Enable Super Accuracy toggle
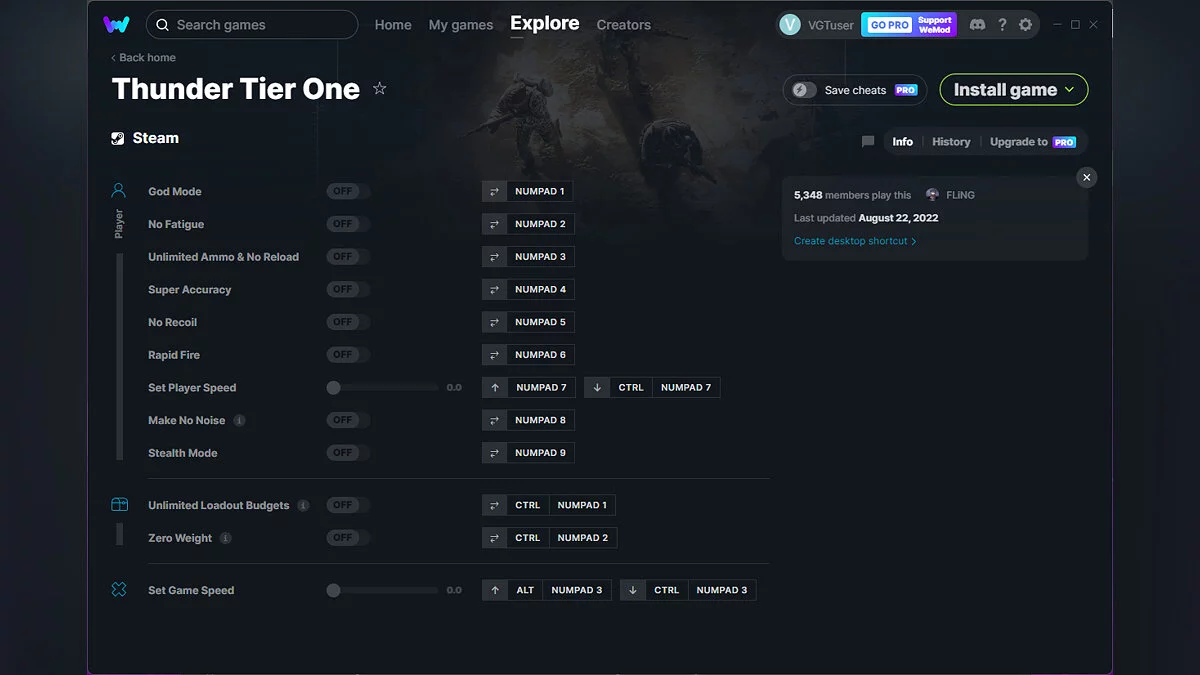This screenshot has width=1200, height=675. coord(348,289)
